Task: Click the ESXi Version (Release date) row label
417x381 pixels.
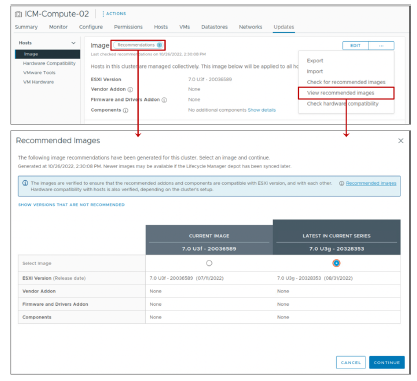Action: 54,278
